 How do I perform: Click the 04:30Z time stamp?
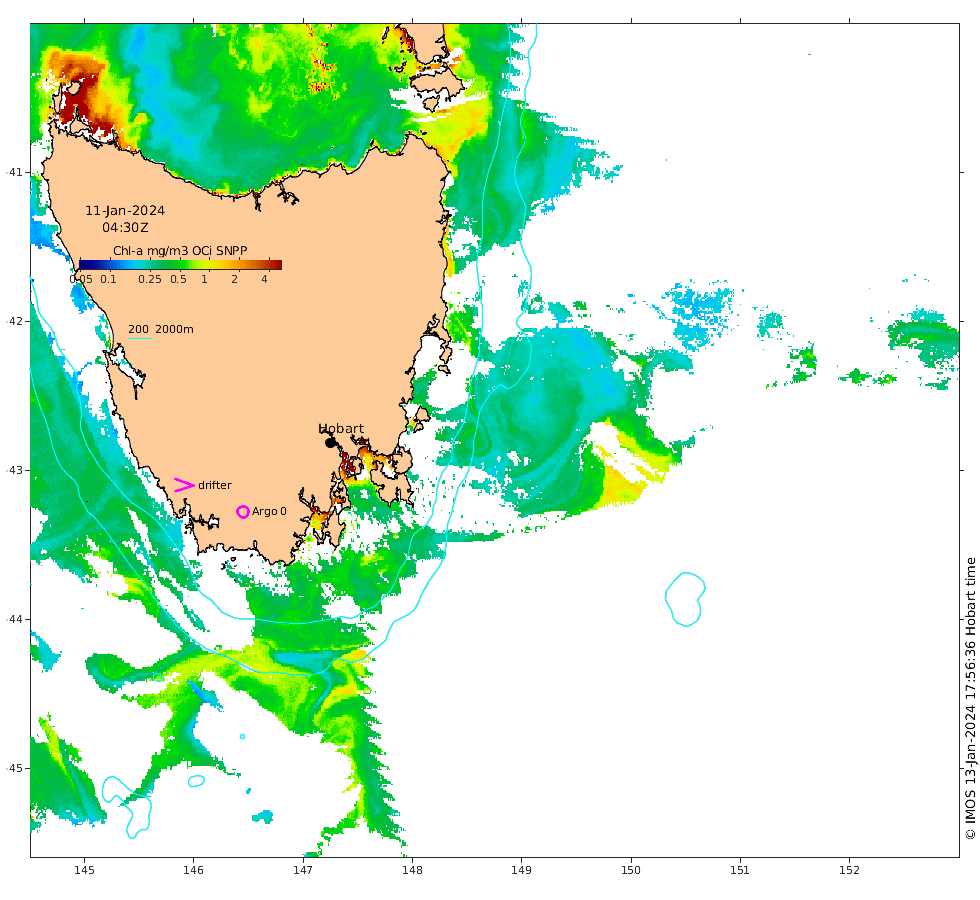point(124,228)
